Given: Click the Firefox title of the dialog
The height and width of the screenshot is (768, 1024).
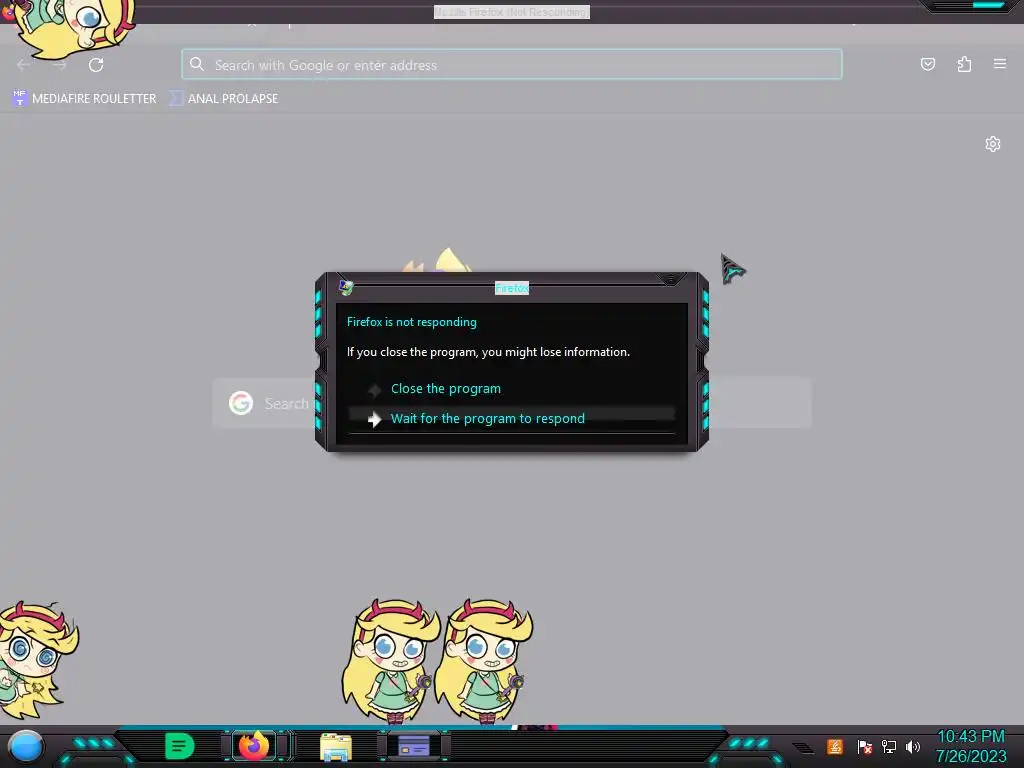Looking at the screenshot, I should (512, 288).
